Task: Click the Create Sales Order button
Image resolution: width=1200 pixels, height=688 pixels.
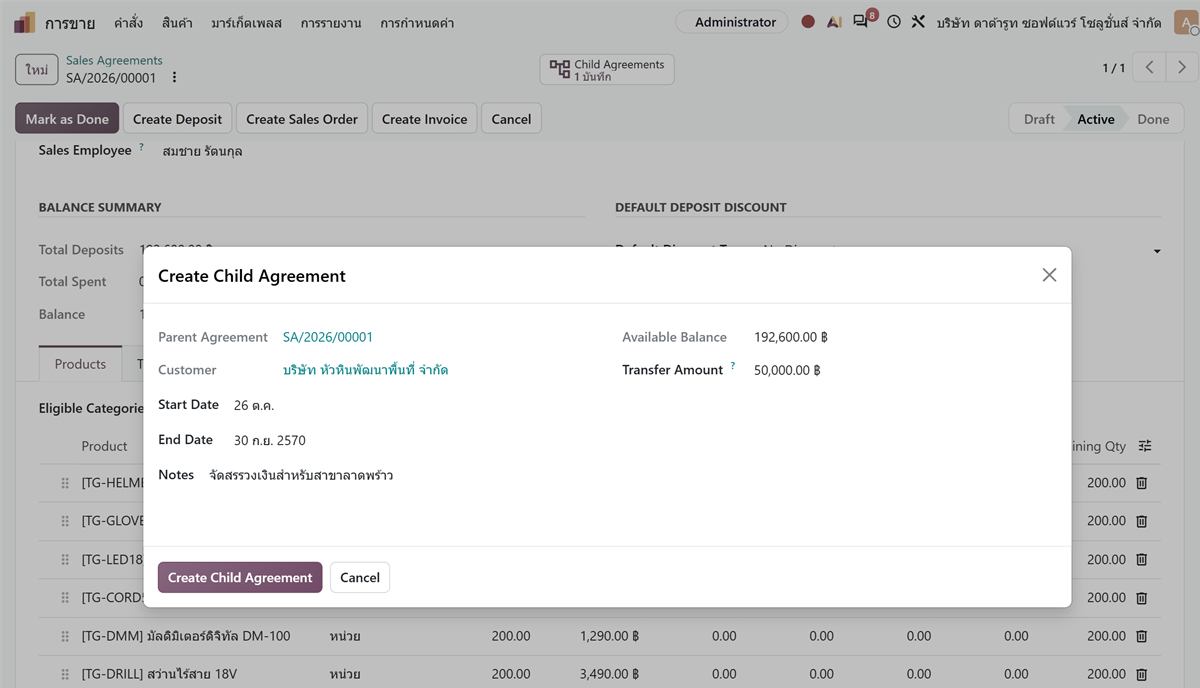Action: coord(302,119)
